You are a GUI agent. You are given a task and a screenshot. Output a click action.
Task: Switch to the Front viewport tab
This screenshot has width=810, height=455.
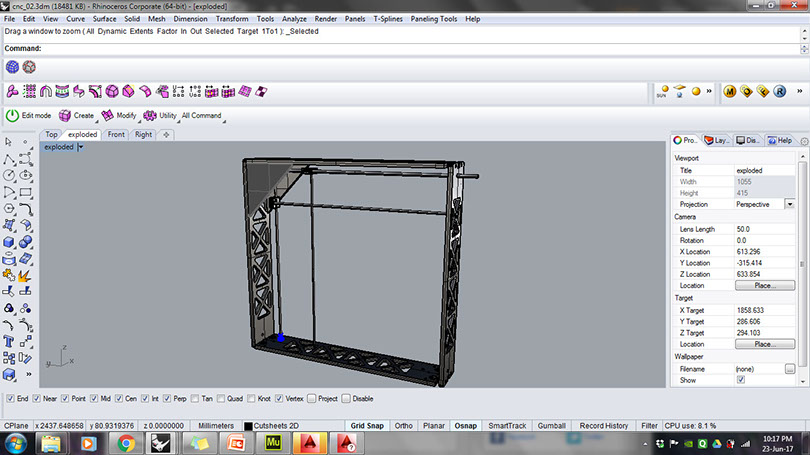[x=116, y=134]
